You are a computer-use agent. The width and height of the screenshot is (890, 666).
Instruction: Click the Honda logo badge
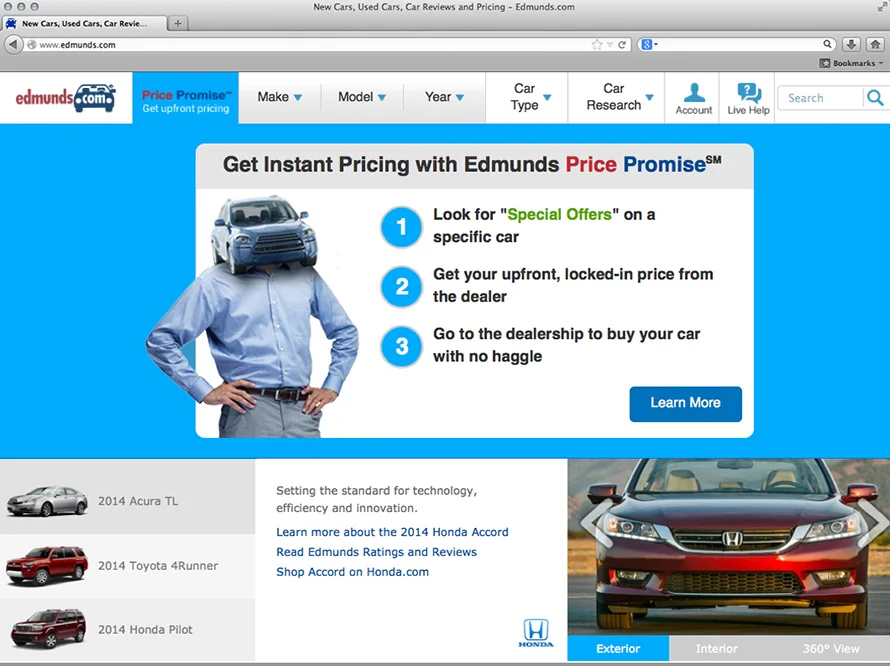(x=536, y=634)
